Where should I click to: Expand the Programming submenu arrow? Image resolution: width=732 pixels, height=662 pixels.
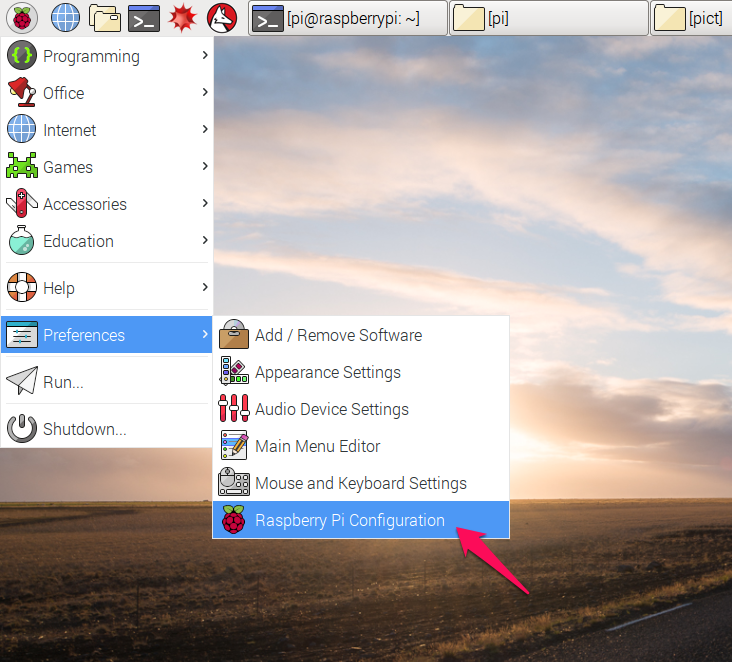pos(204,55)
